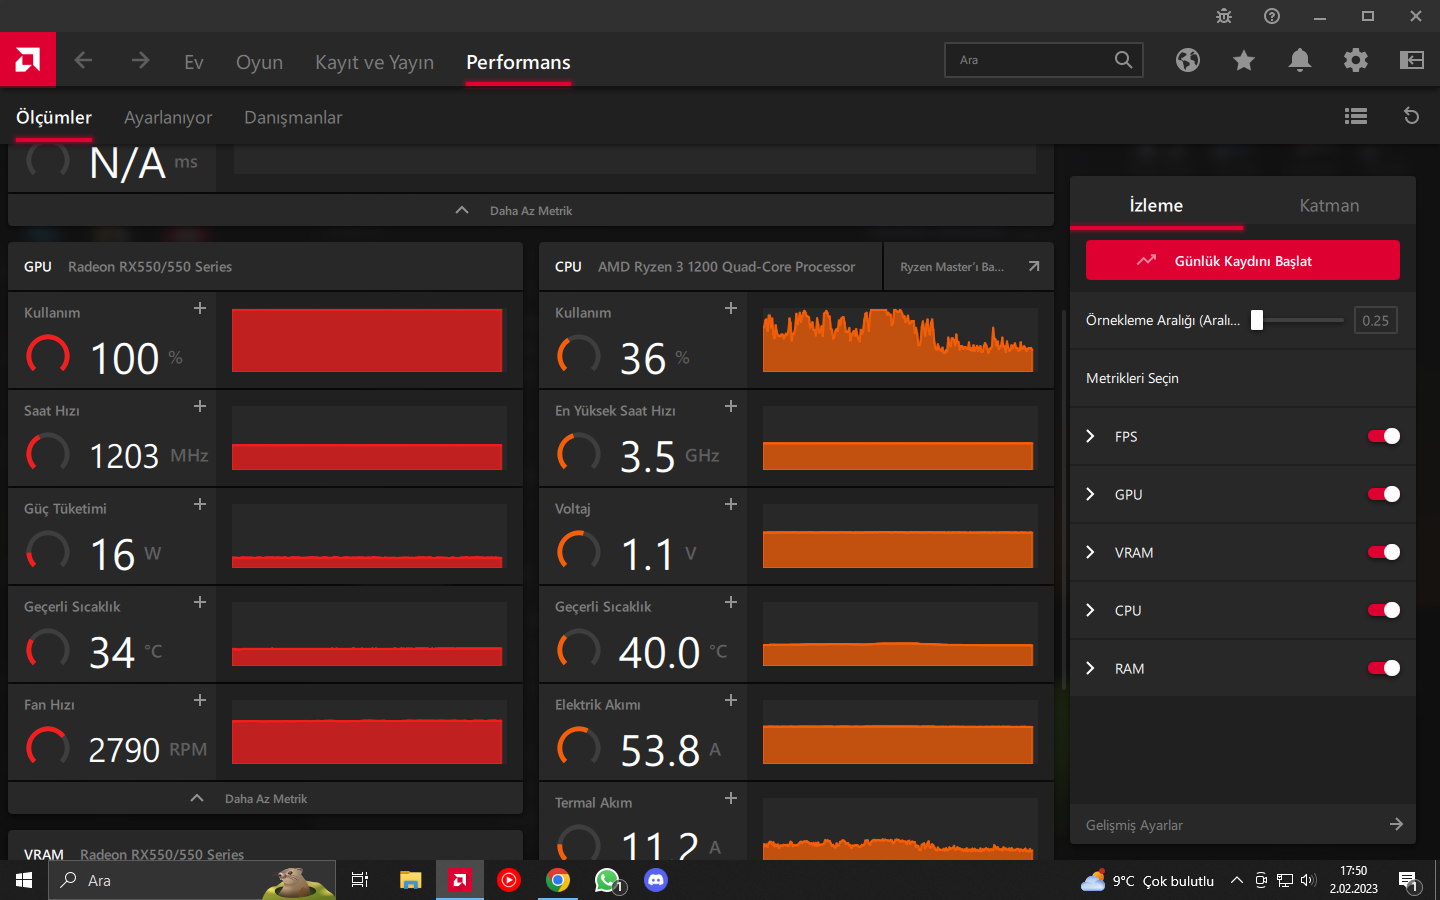Open favorites star icon
Screen dimensions: 1440x900
(1243, 60)
